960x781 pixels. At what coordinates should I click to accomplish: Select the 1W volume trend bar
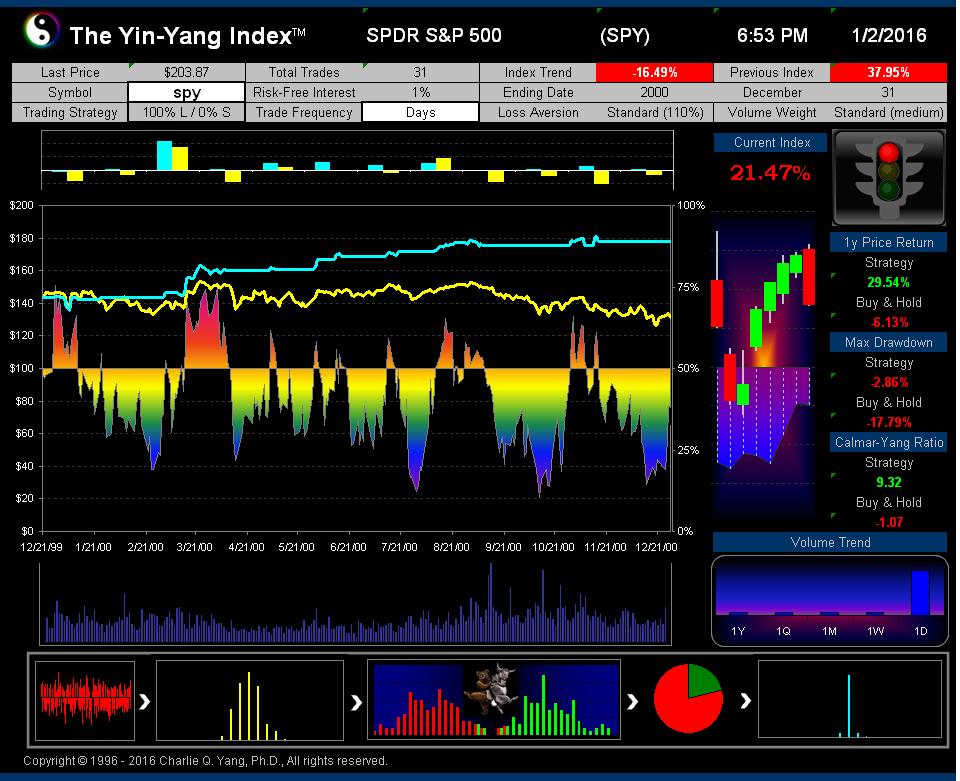875,613
